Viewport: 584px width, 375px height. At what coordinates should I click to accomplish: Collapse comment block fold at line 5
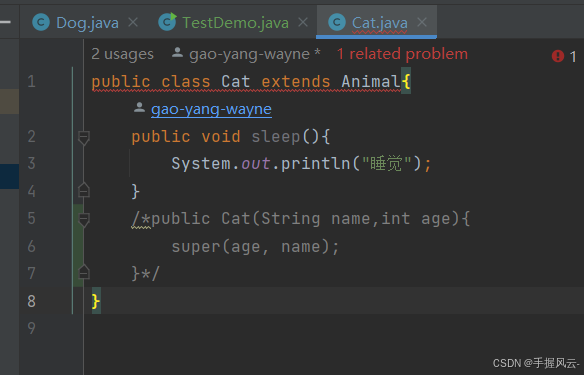[x=84, y=219]
